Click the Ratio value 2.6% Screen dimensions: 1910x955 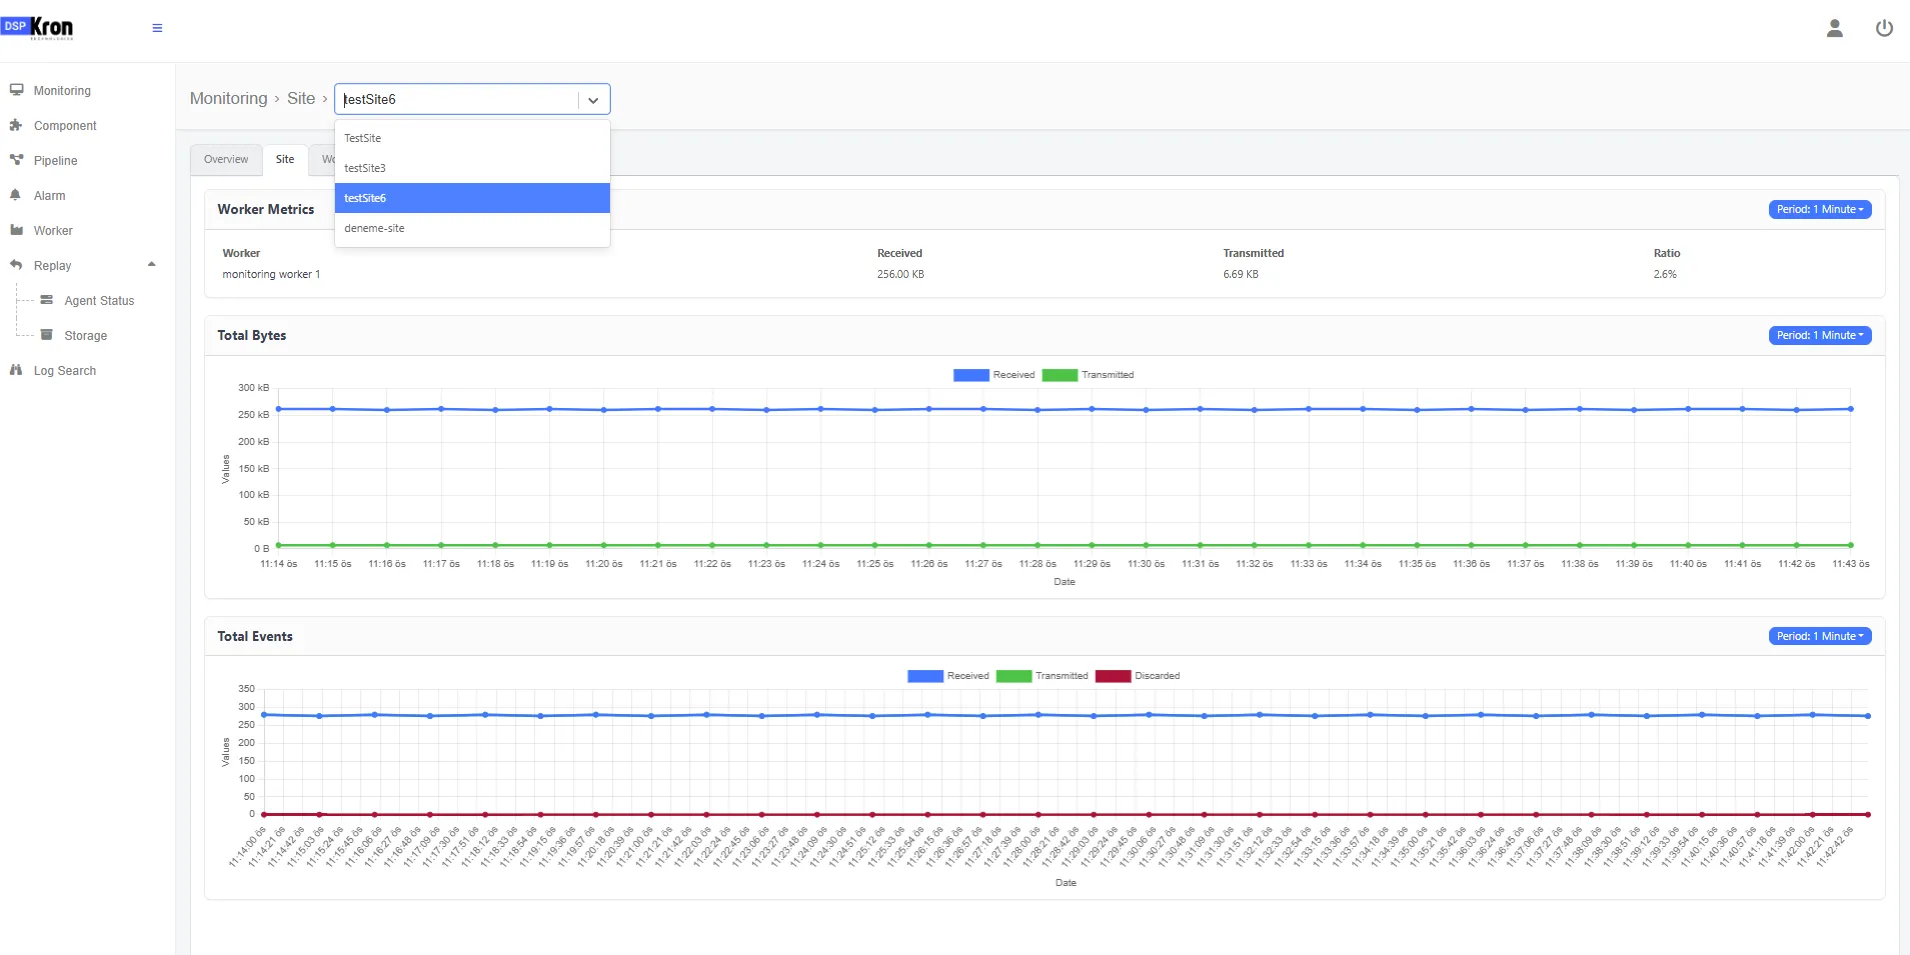point(1665,274)
